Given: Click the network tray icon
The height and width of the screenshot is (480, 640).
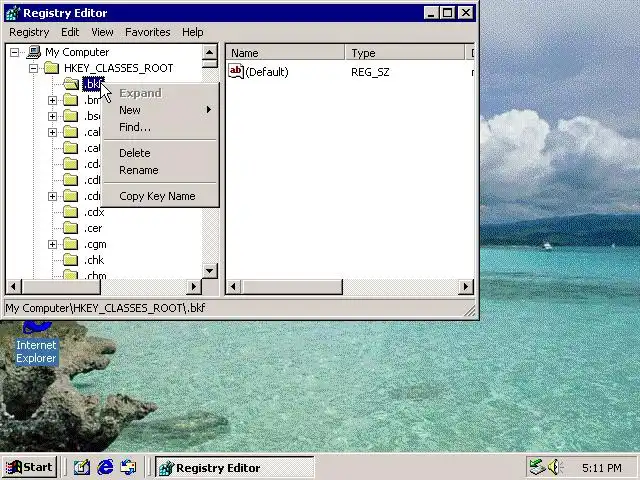Looking at the screenshot, I should (537, 467).
